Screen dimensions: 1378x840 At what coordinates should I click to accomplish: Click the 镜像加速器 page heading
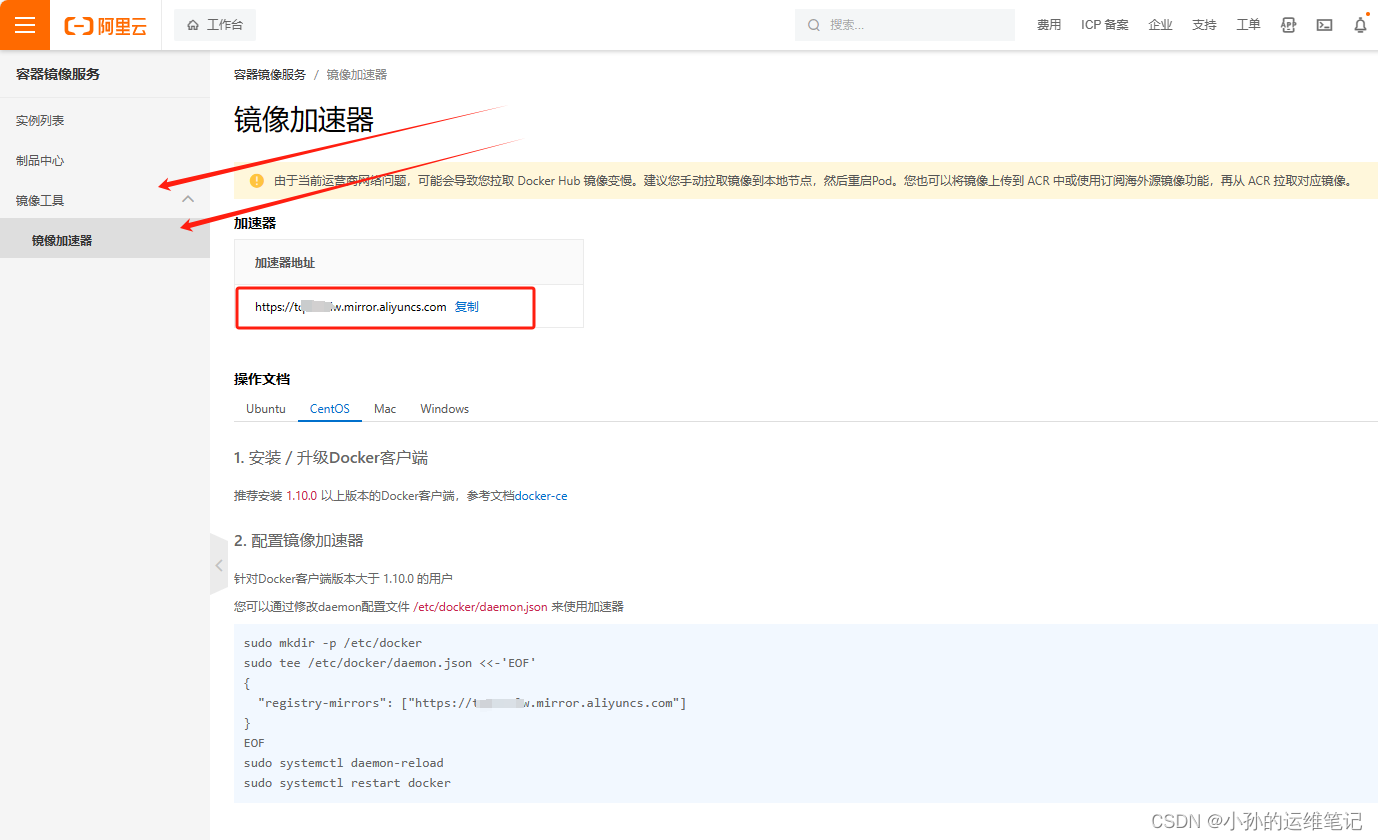coord(304,120)
